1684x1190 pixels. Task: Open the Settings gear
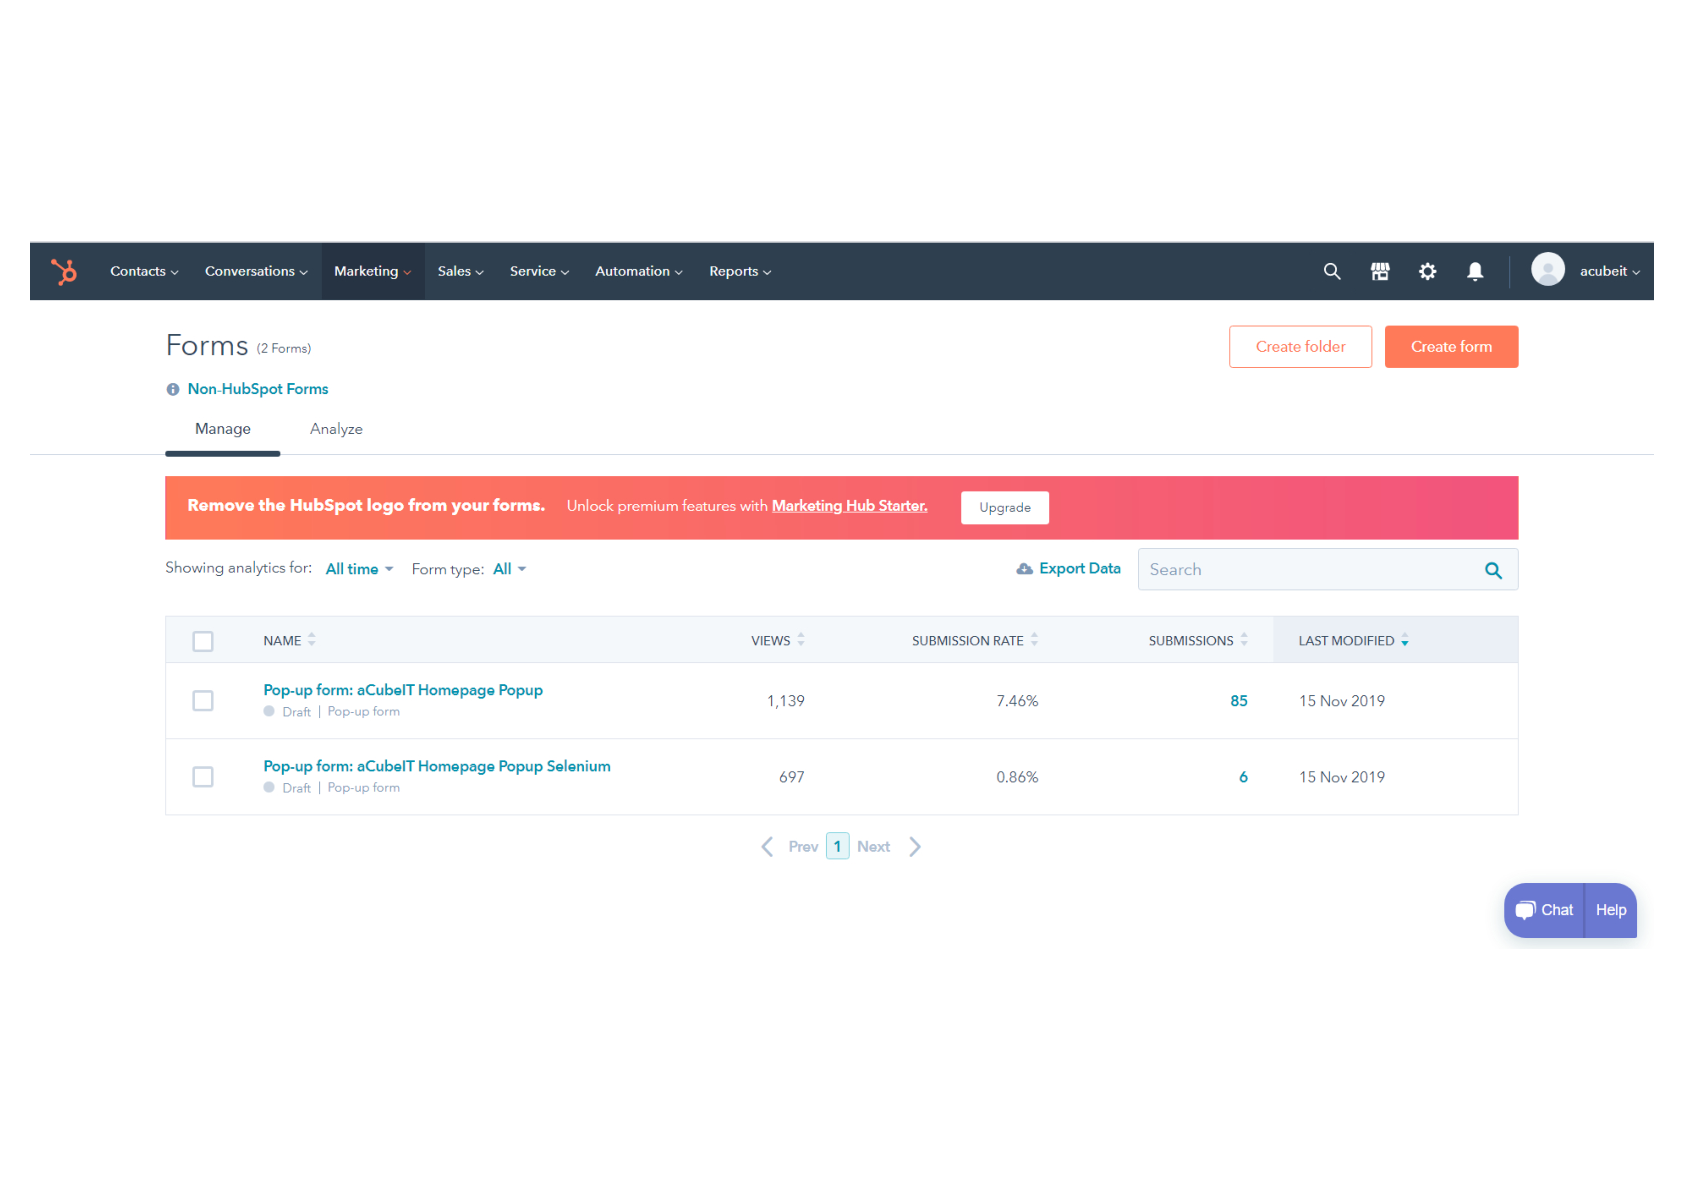pos(1427,271)
